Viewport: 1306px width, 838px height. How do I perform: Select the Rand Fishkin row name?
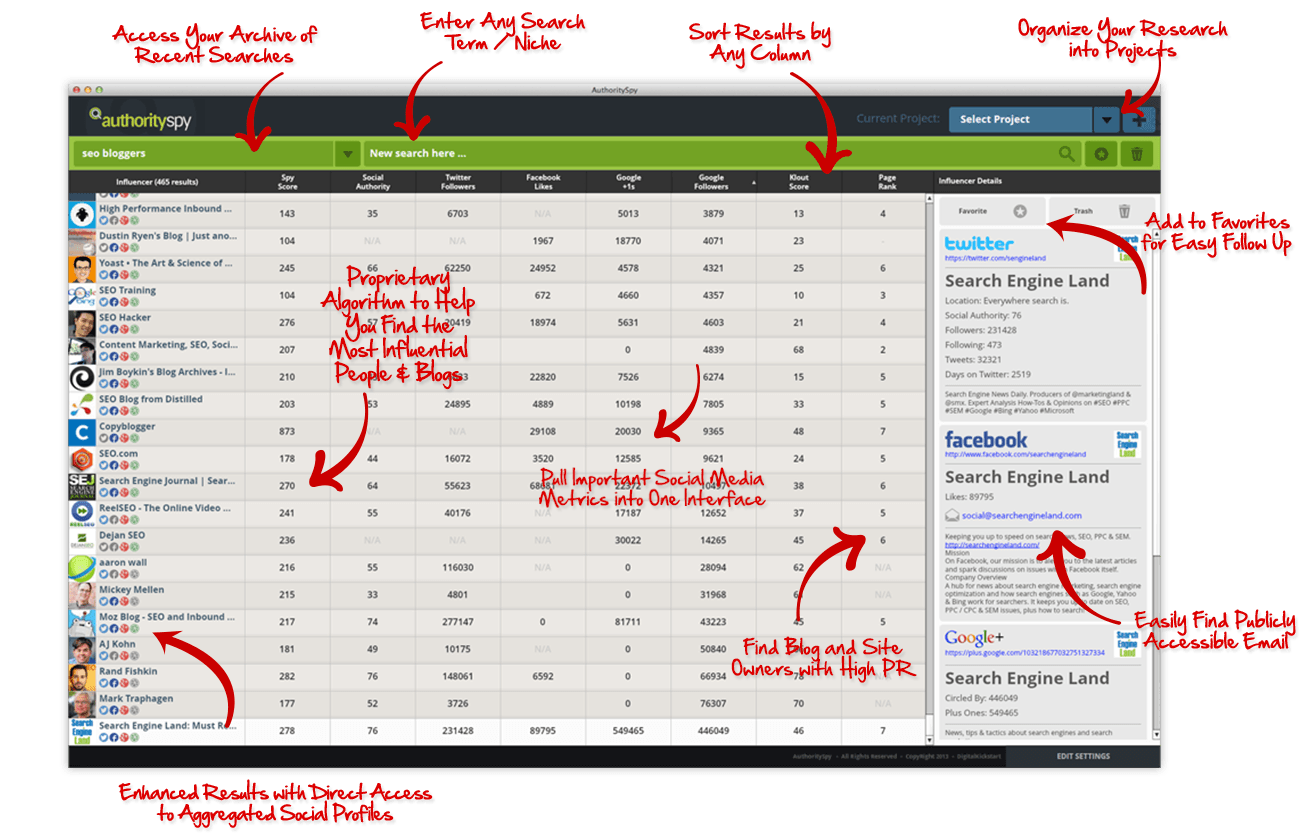pyautogui.click(x=128, y=671)
